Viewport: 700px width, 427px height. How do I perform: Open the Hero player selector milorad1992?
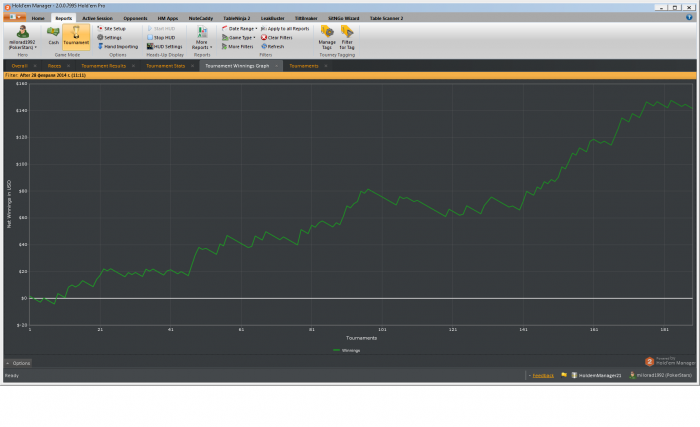pyautogui.click(x=22, y=38)
